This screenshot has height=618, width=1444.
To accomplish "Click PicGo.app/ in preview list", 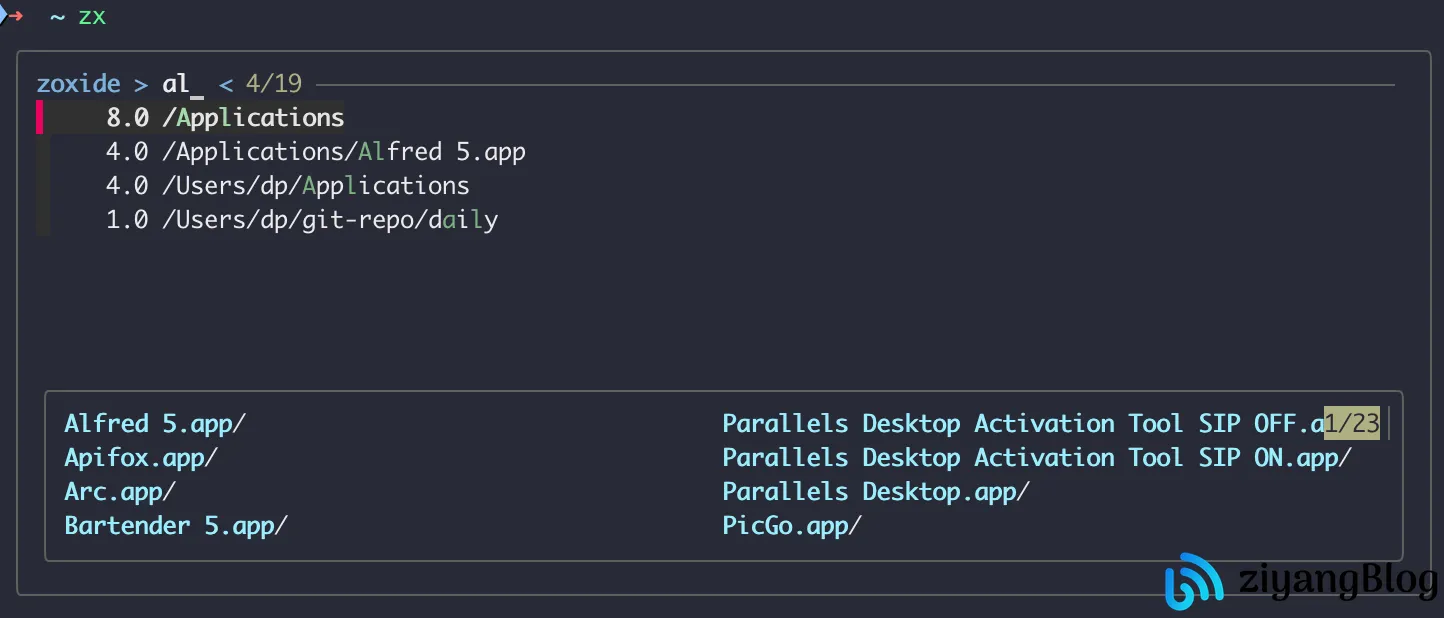I will click(x=792, y=526).
